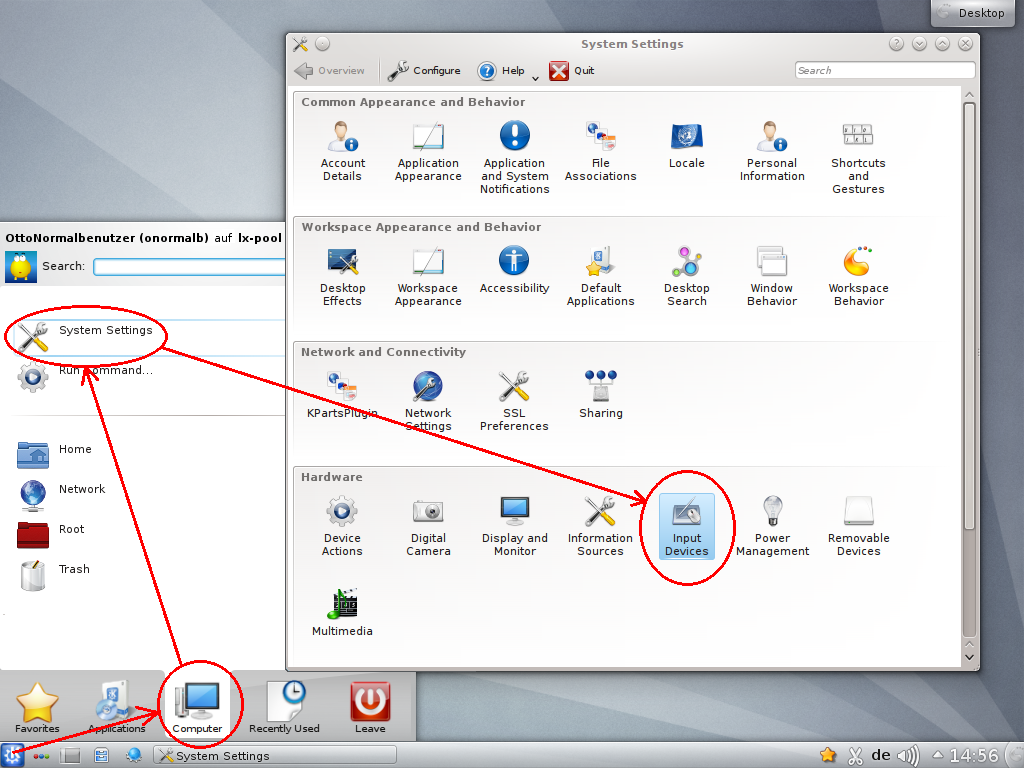Show hidden tray icons arrow
This screenshot has height=768, width=1024.
(x=937, y=756)
